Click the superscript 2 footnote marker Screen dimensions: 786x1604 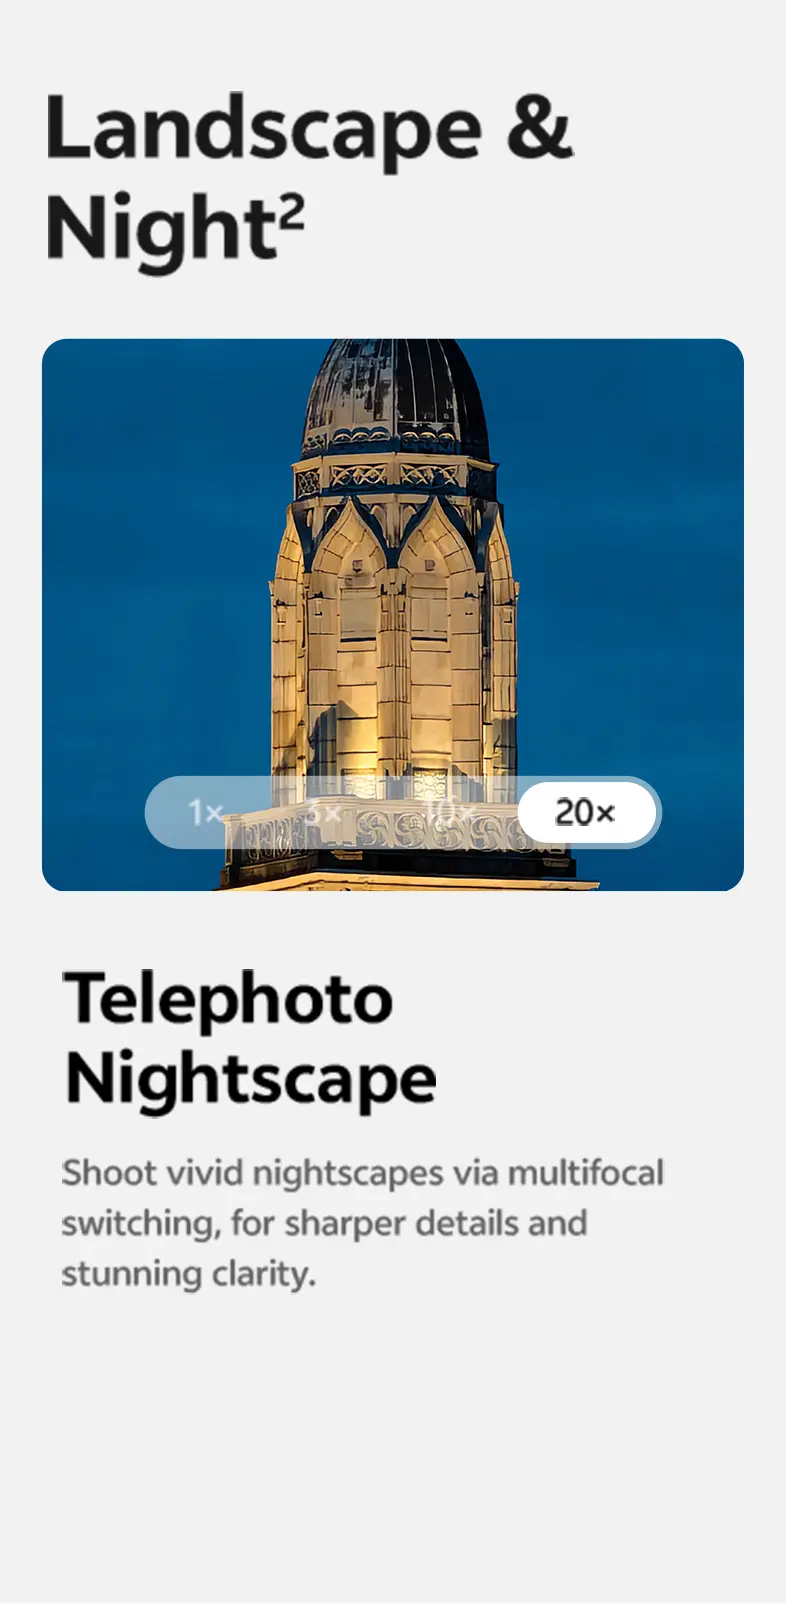coord(292,212)
